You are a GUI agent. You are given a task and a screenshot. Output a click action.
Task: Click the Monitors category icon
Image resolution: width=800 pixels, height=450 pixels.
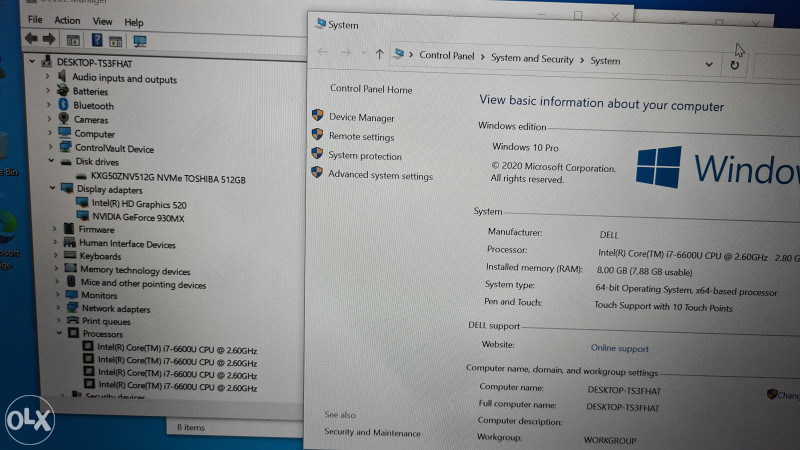[x=72, y=294]
